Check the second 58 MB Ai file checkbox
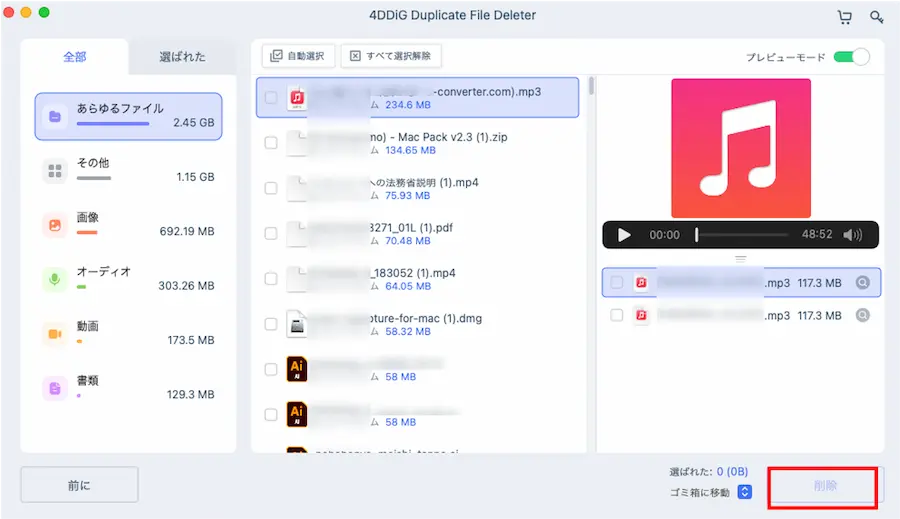This screenshot has height=519, width=900. click(271, 415)
